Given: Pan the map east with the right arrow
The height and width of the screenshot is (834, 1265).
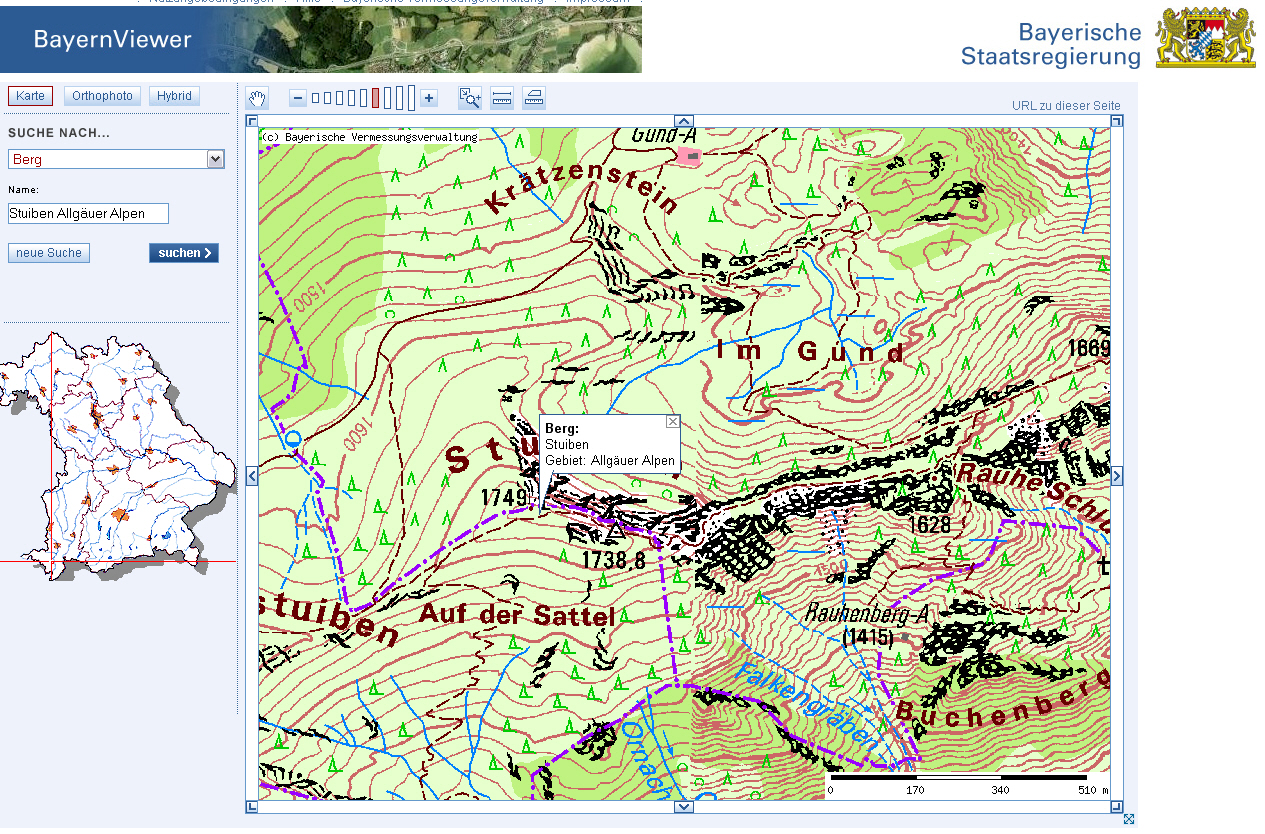Looking at the screenshot, I should pos(1117,476).
